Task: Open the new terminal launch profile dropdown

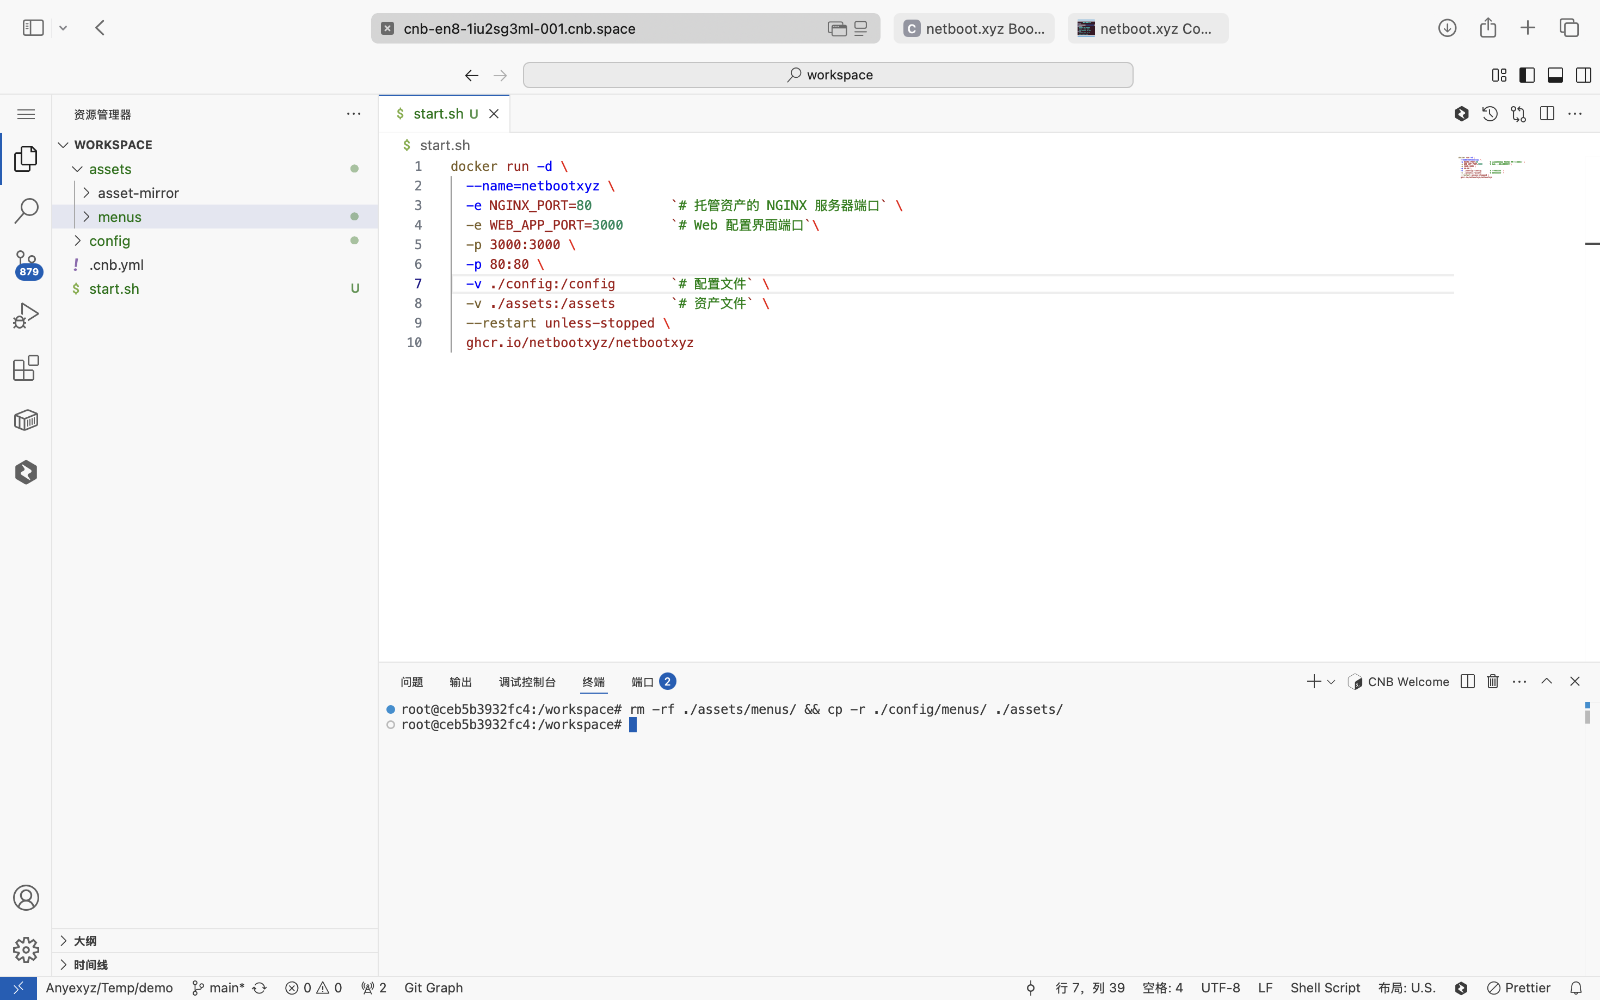Action: [x=1331, y=682]
